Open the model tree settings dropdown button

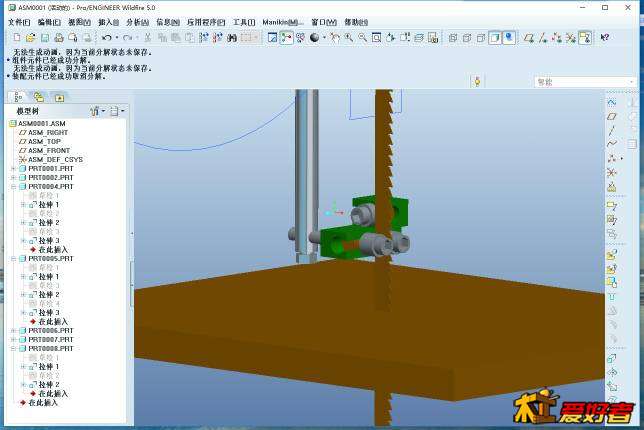pos(97,111)
